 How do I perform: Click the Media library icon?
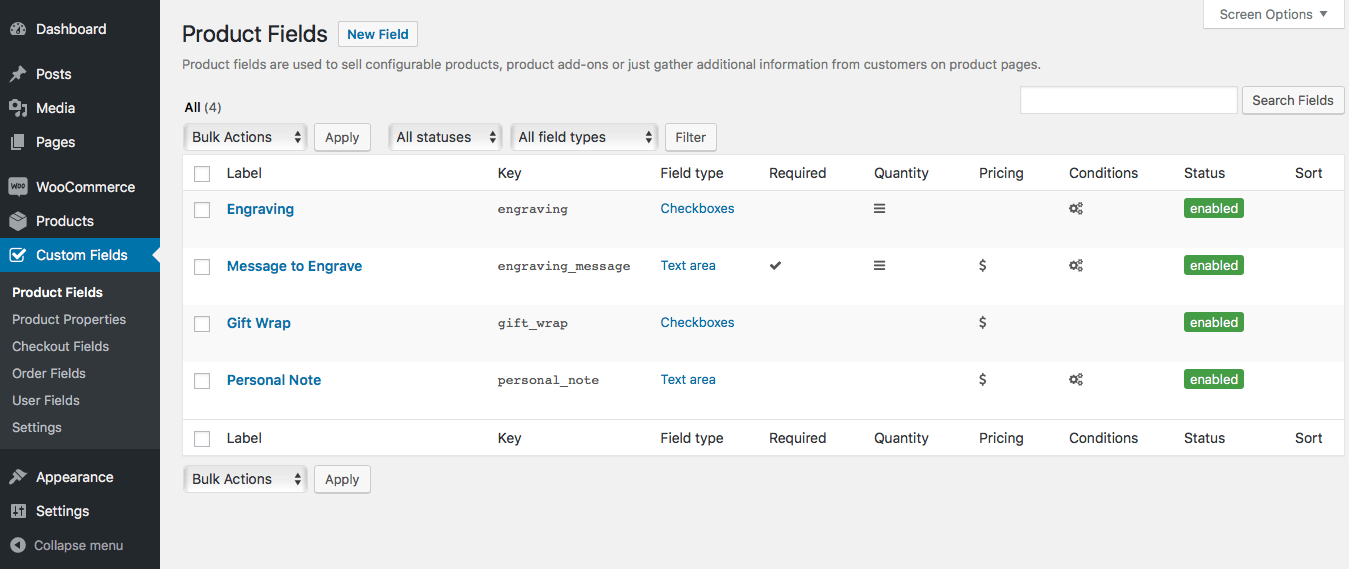18,108
